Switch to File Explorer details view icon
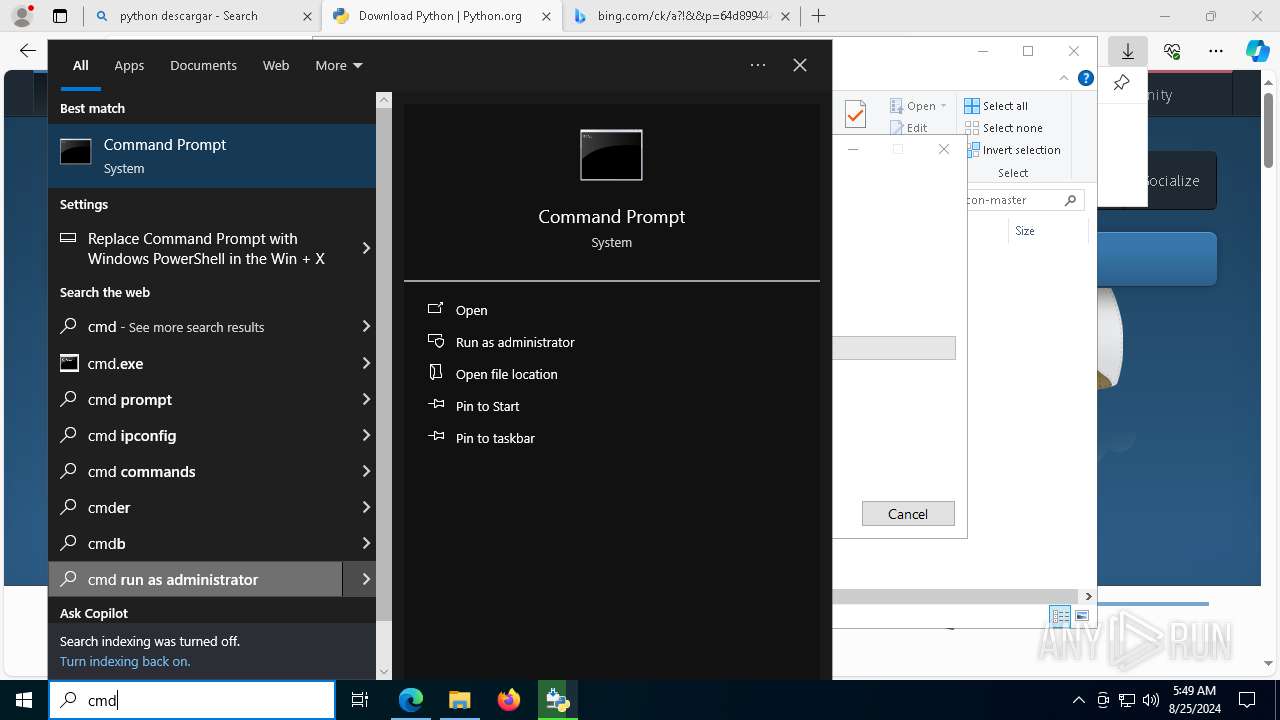The width and height of the screenshot is (1280, 720). (1060, 616)
